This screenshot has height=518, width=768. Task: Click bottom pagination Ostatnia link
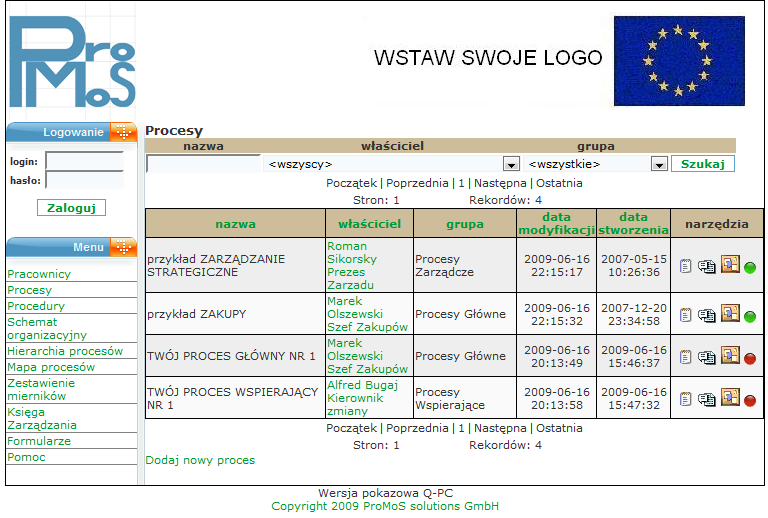[x=559, y=428]
